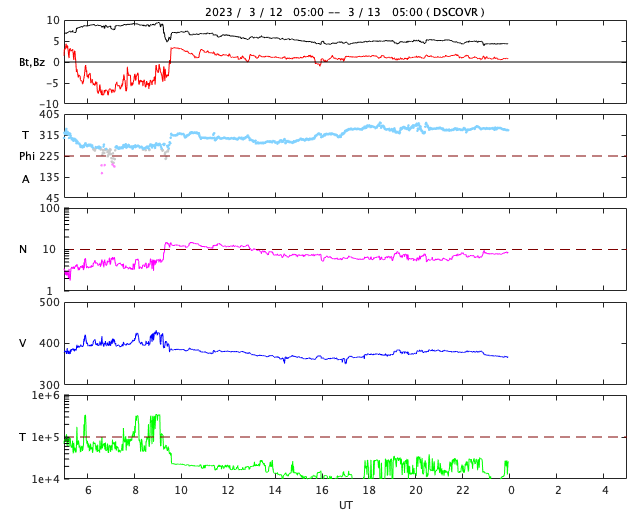The image size is (640, 512).
Task: Click the "500" tick on the V axis
Action: 49,303
